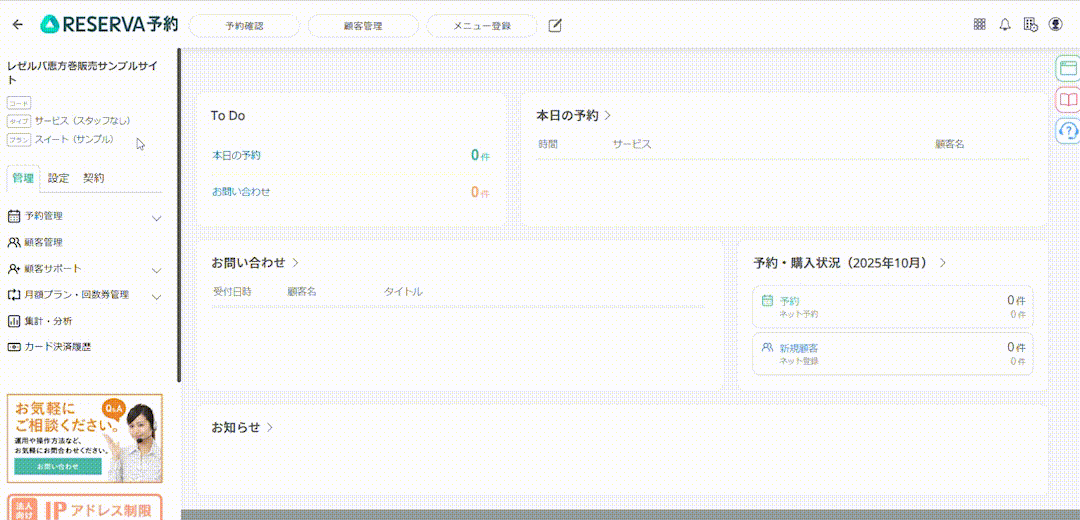Open the お知らせ heading link
This screenshot has height=520, width=1080.
[242, 427]
